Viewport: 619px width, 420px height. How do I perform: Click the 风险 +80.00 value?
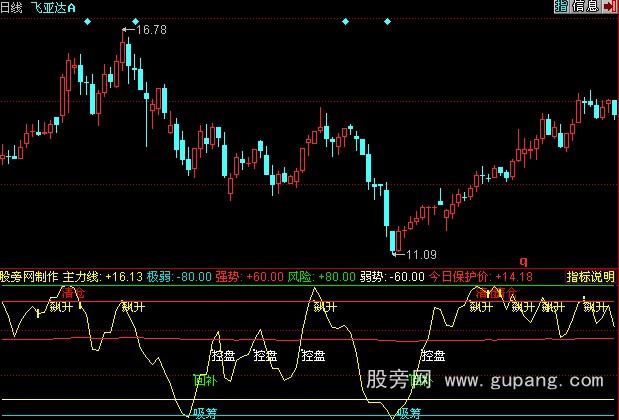click(x=322, y=276)
